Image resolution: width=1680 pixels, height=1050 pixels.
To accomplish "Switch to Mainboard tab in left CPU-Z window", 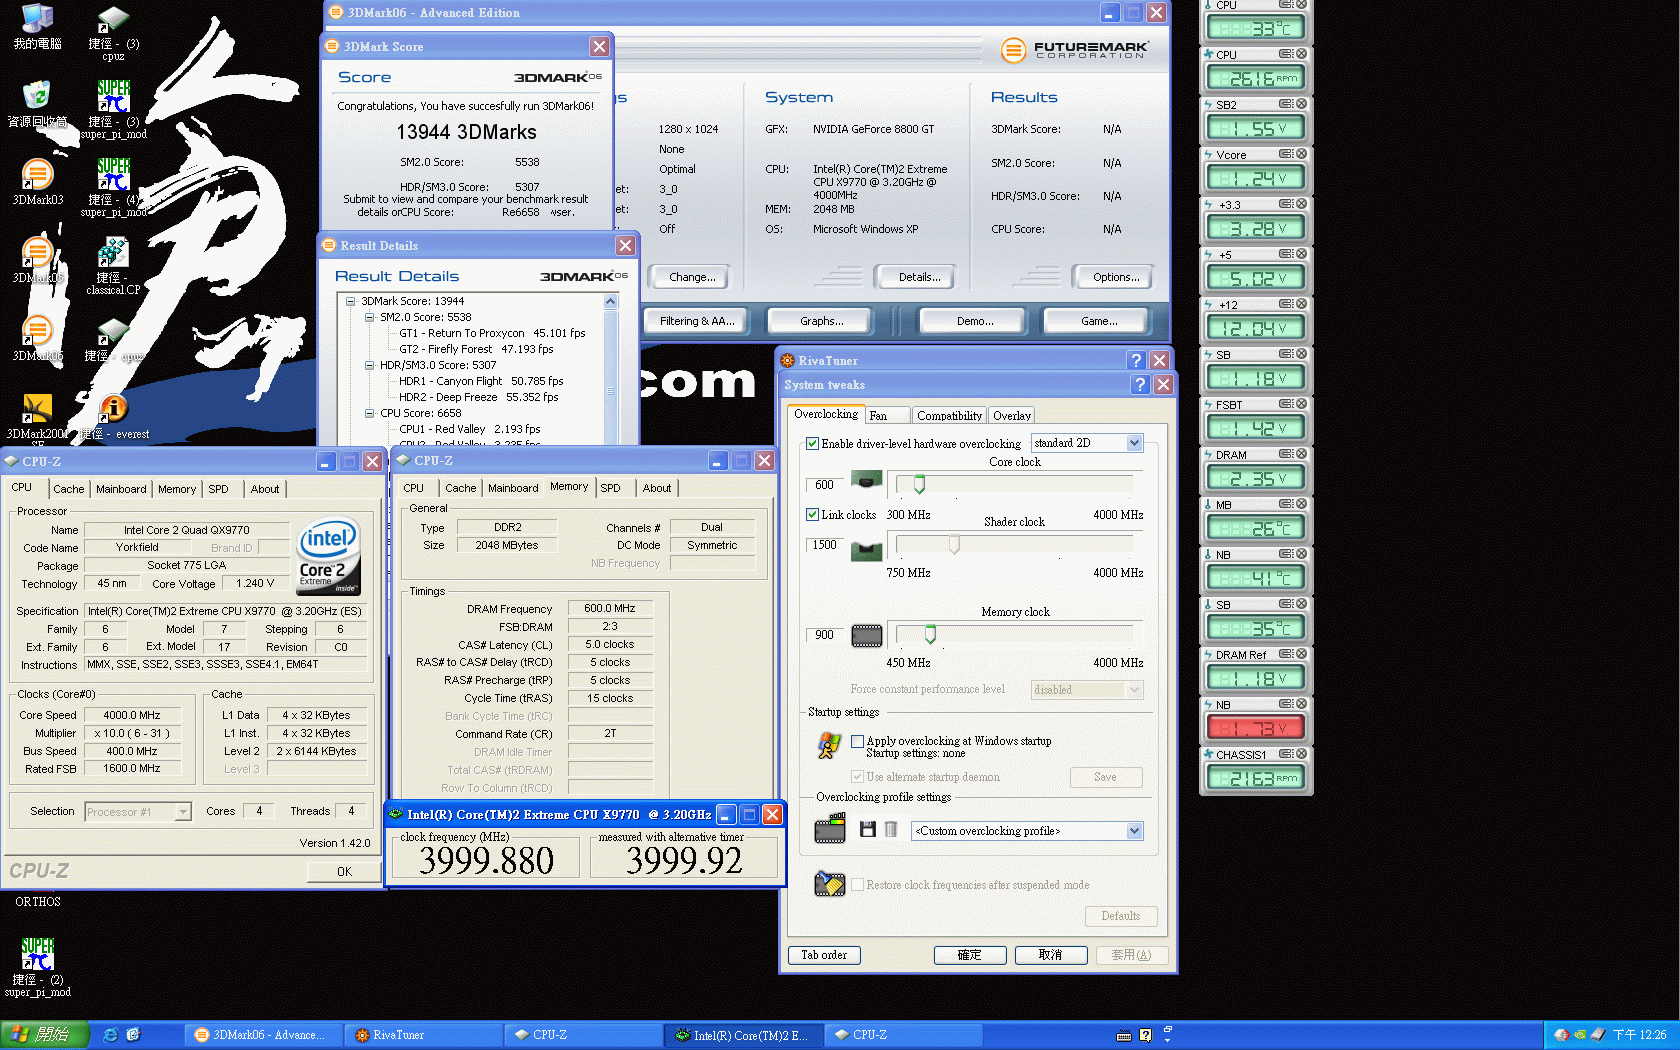I will (121, 489).
